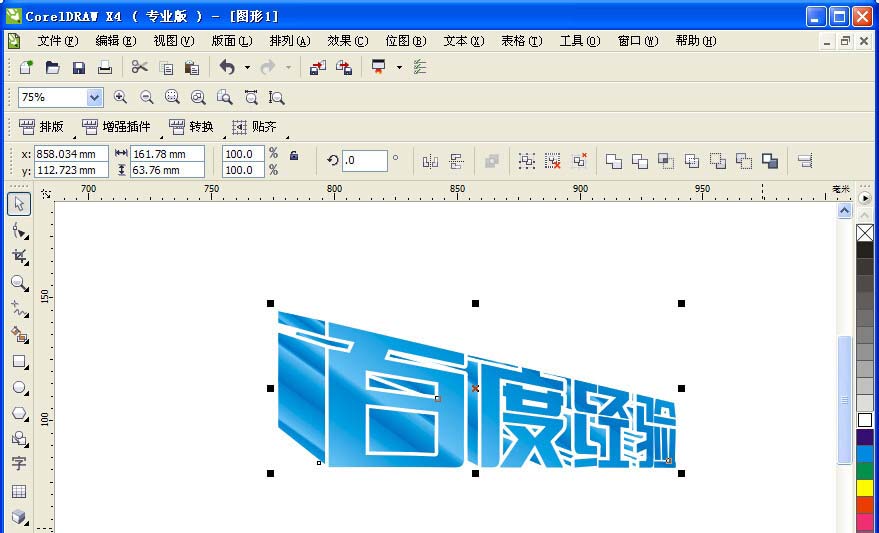Click the Weld shaping icon
879x533 pixels.
tap(614, 161)
